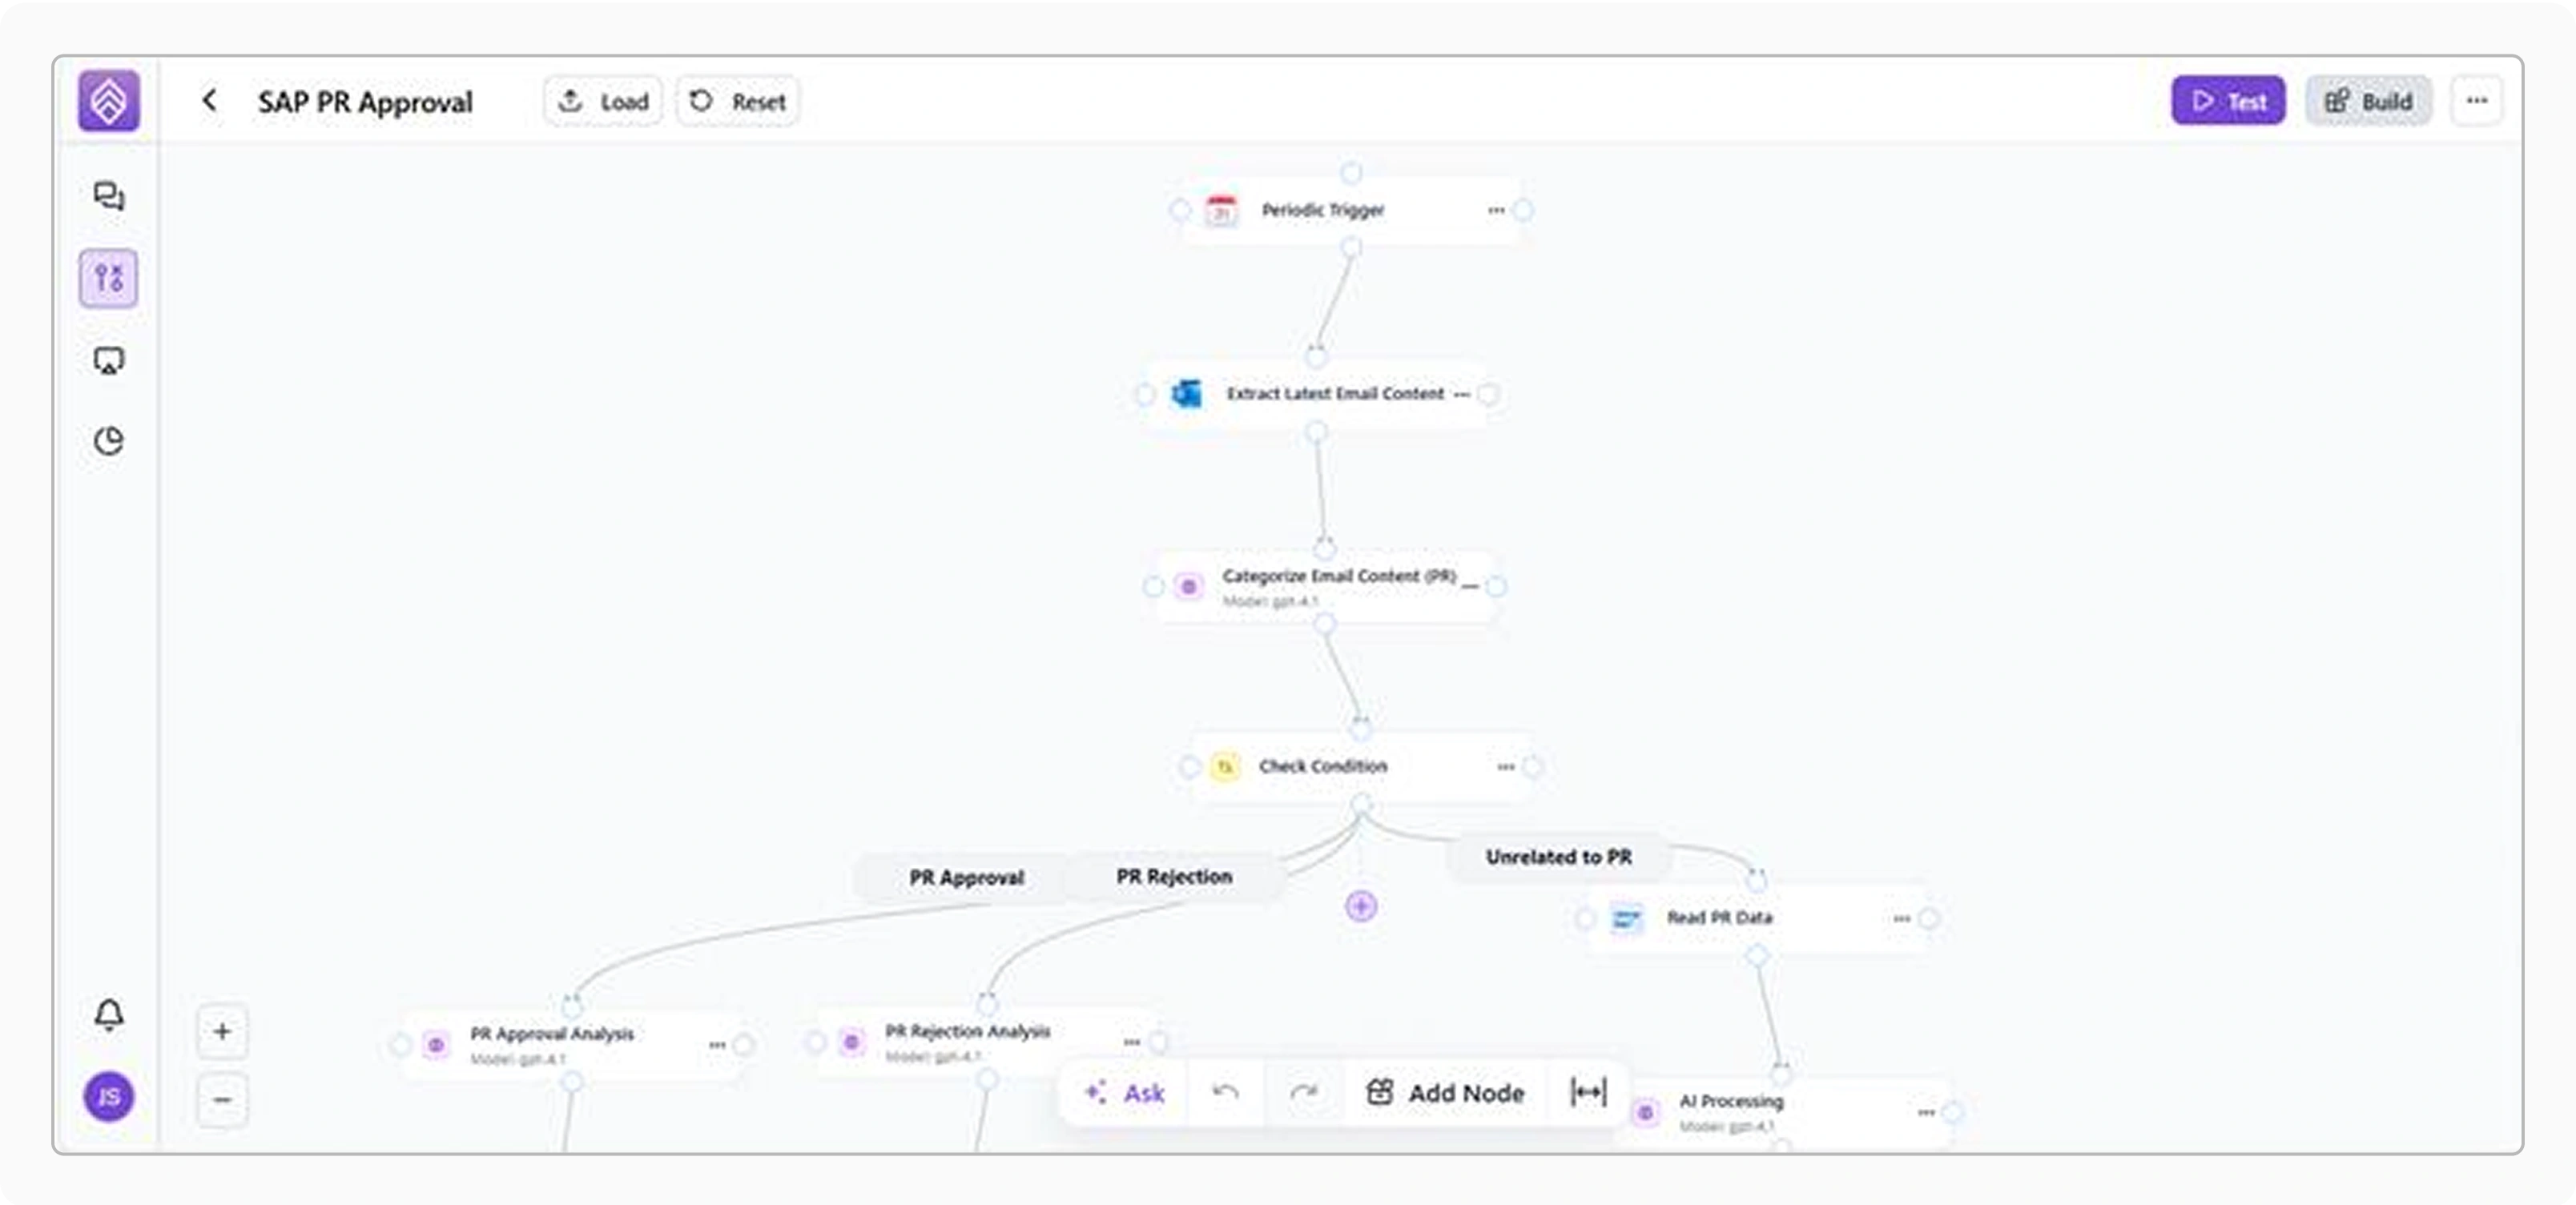The image size is (2576, 1205).
Task: Open the screen share sidebar icon
Action: coord(108,360)
